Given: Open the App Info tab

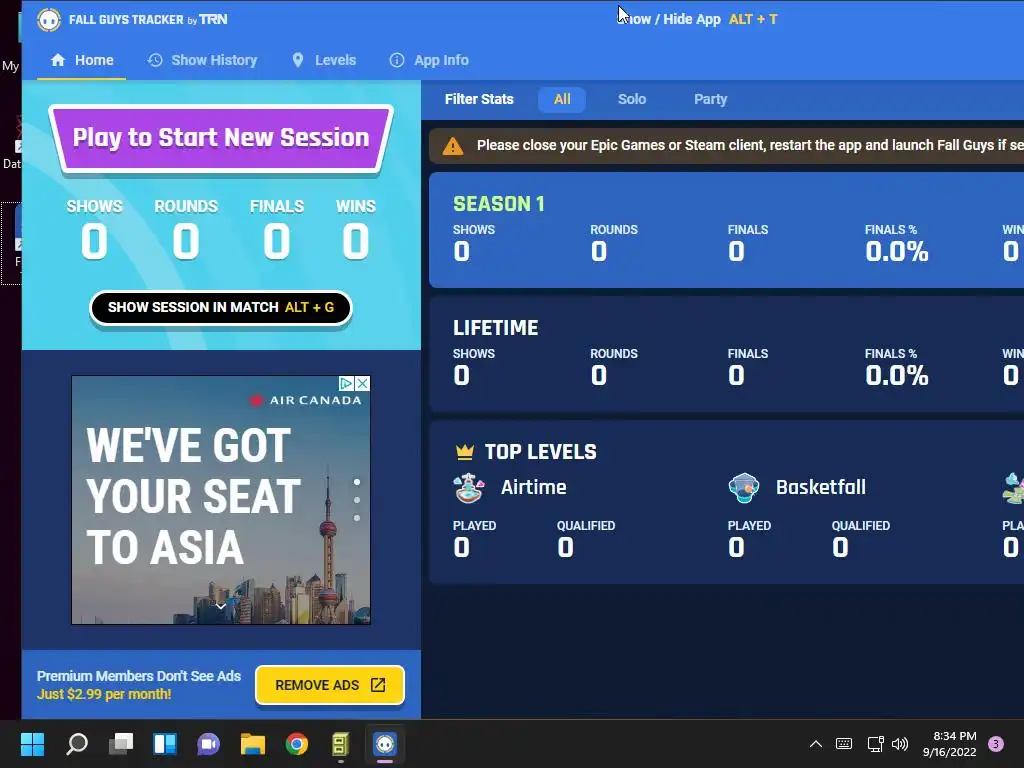Looking at the screenshot, I should pyautogui.click(x=429, y=60).
